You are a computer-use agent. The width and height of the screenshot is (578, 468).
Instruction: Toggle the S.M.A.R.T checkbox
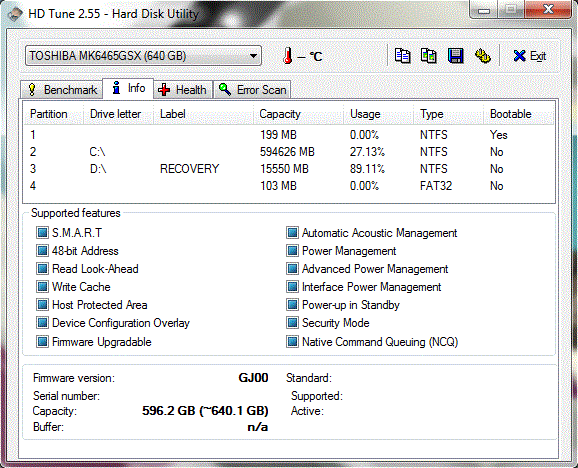(42, 233)
